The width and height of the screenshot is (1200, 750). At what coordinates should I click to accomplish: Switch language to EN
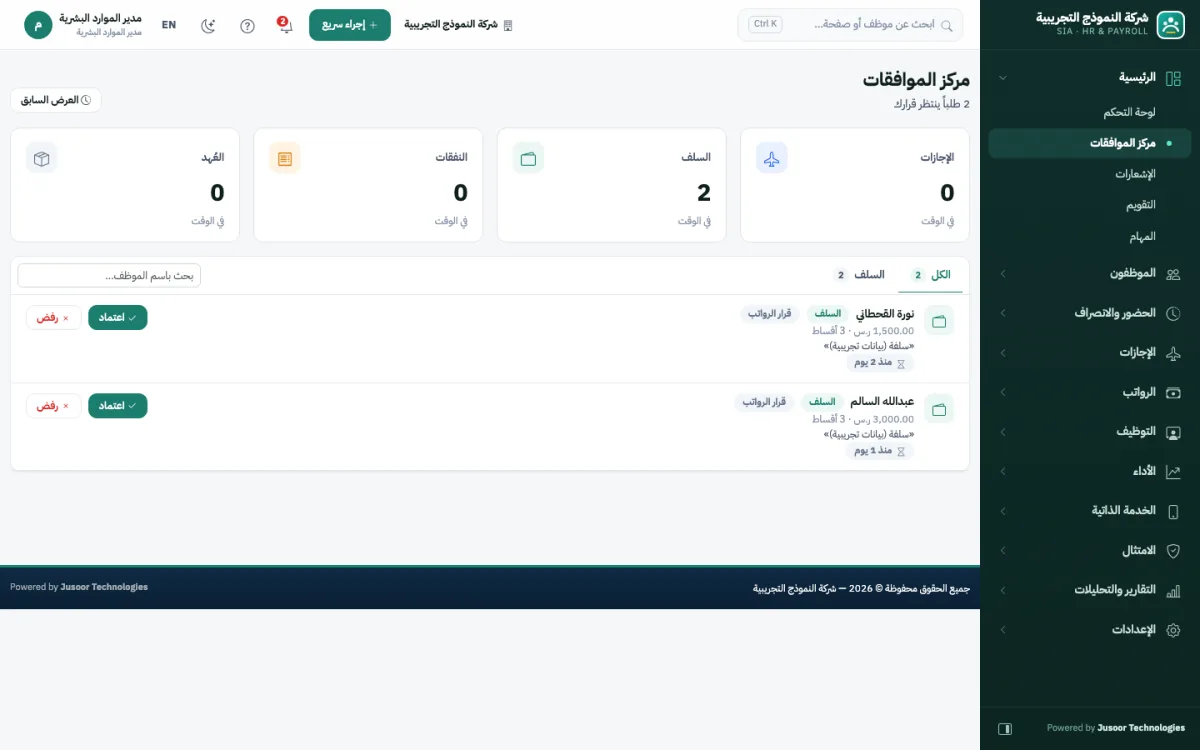click(x=169, y=25)
